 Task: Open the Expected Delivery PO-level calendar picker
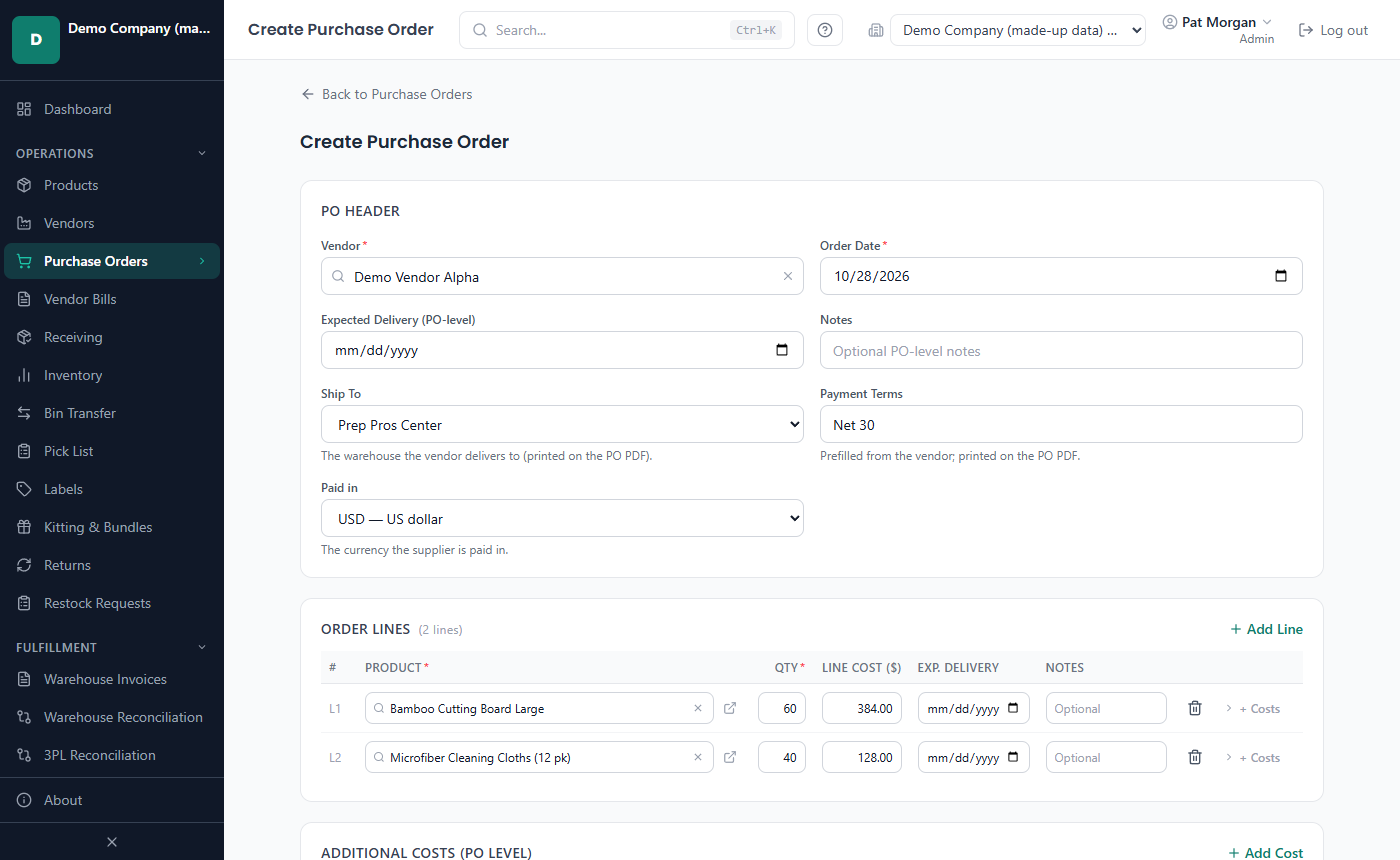(x=782, y=351)
